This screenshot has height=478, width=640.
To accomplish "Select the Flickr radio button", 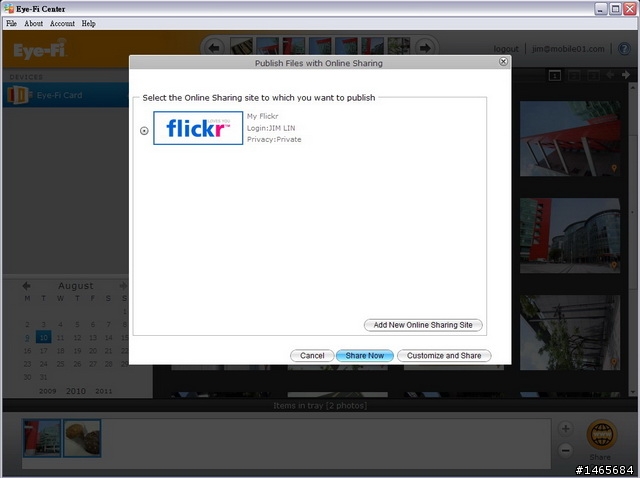I will pos(144,131).
